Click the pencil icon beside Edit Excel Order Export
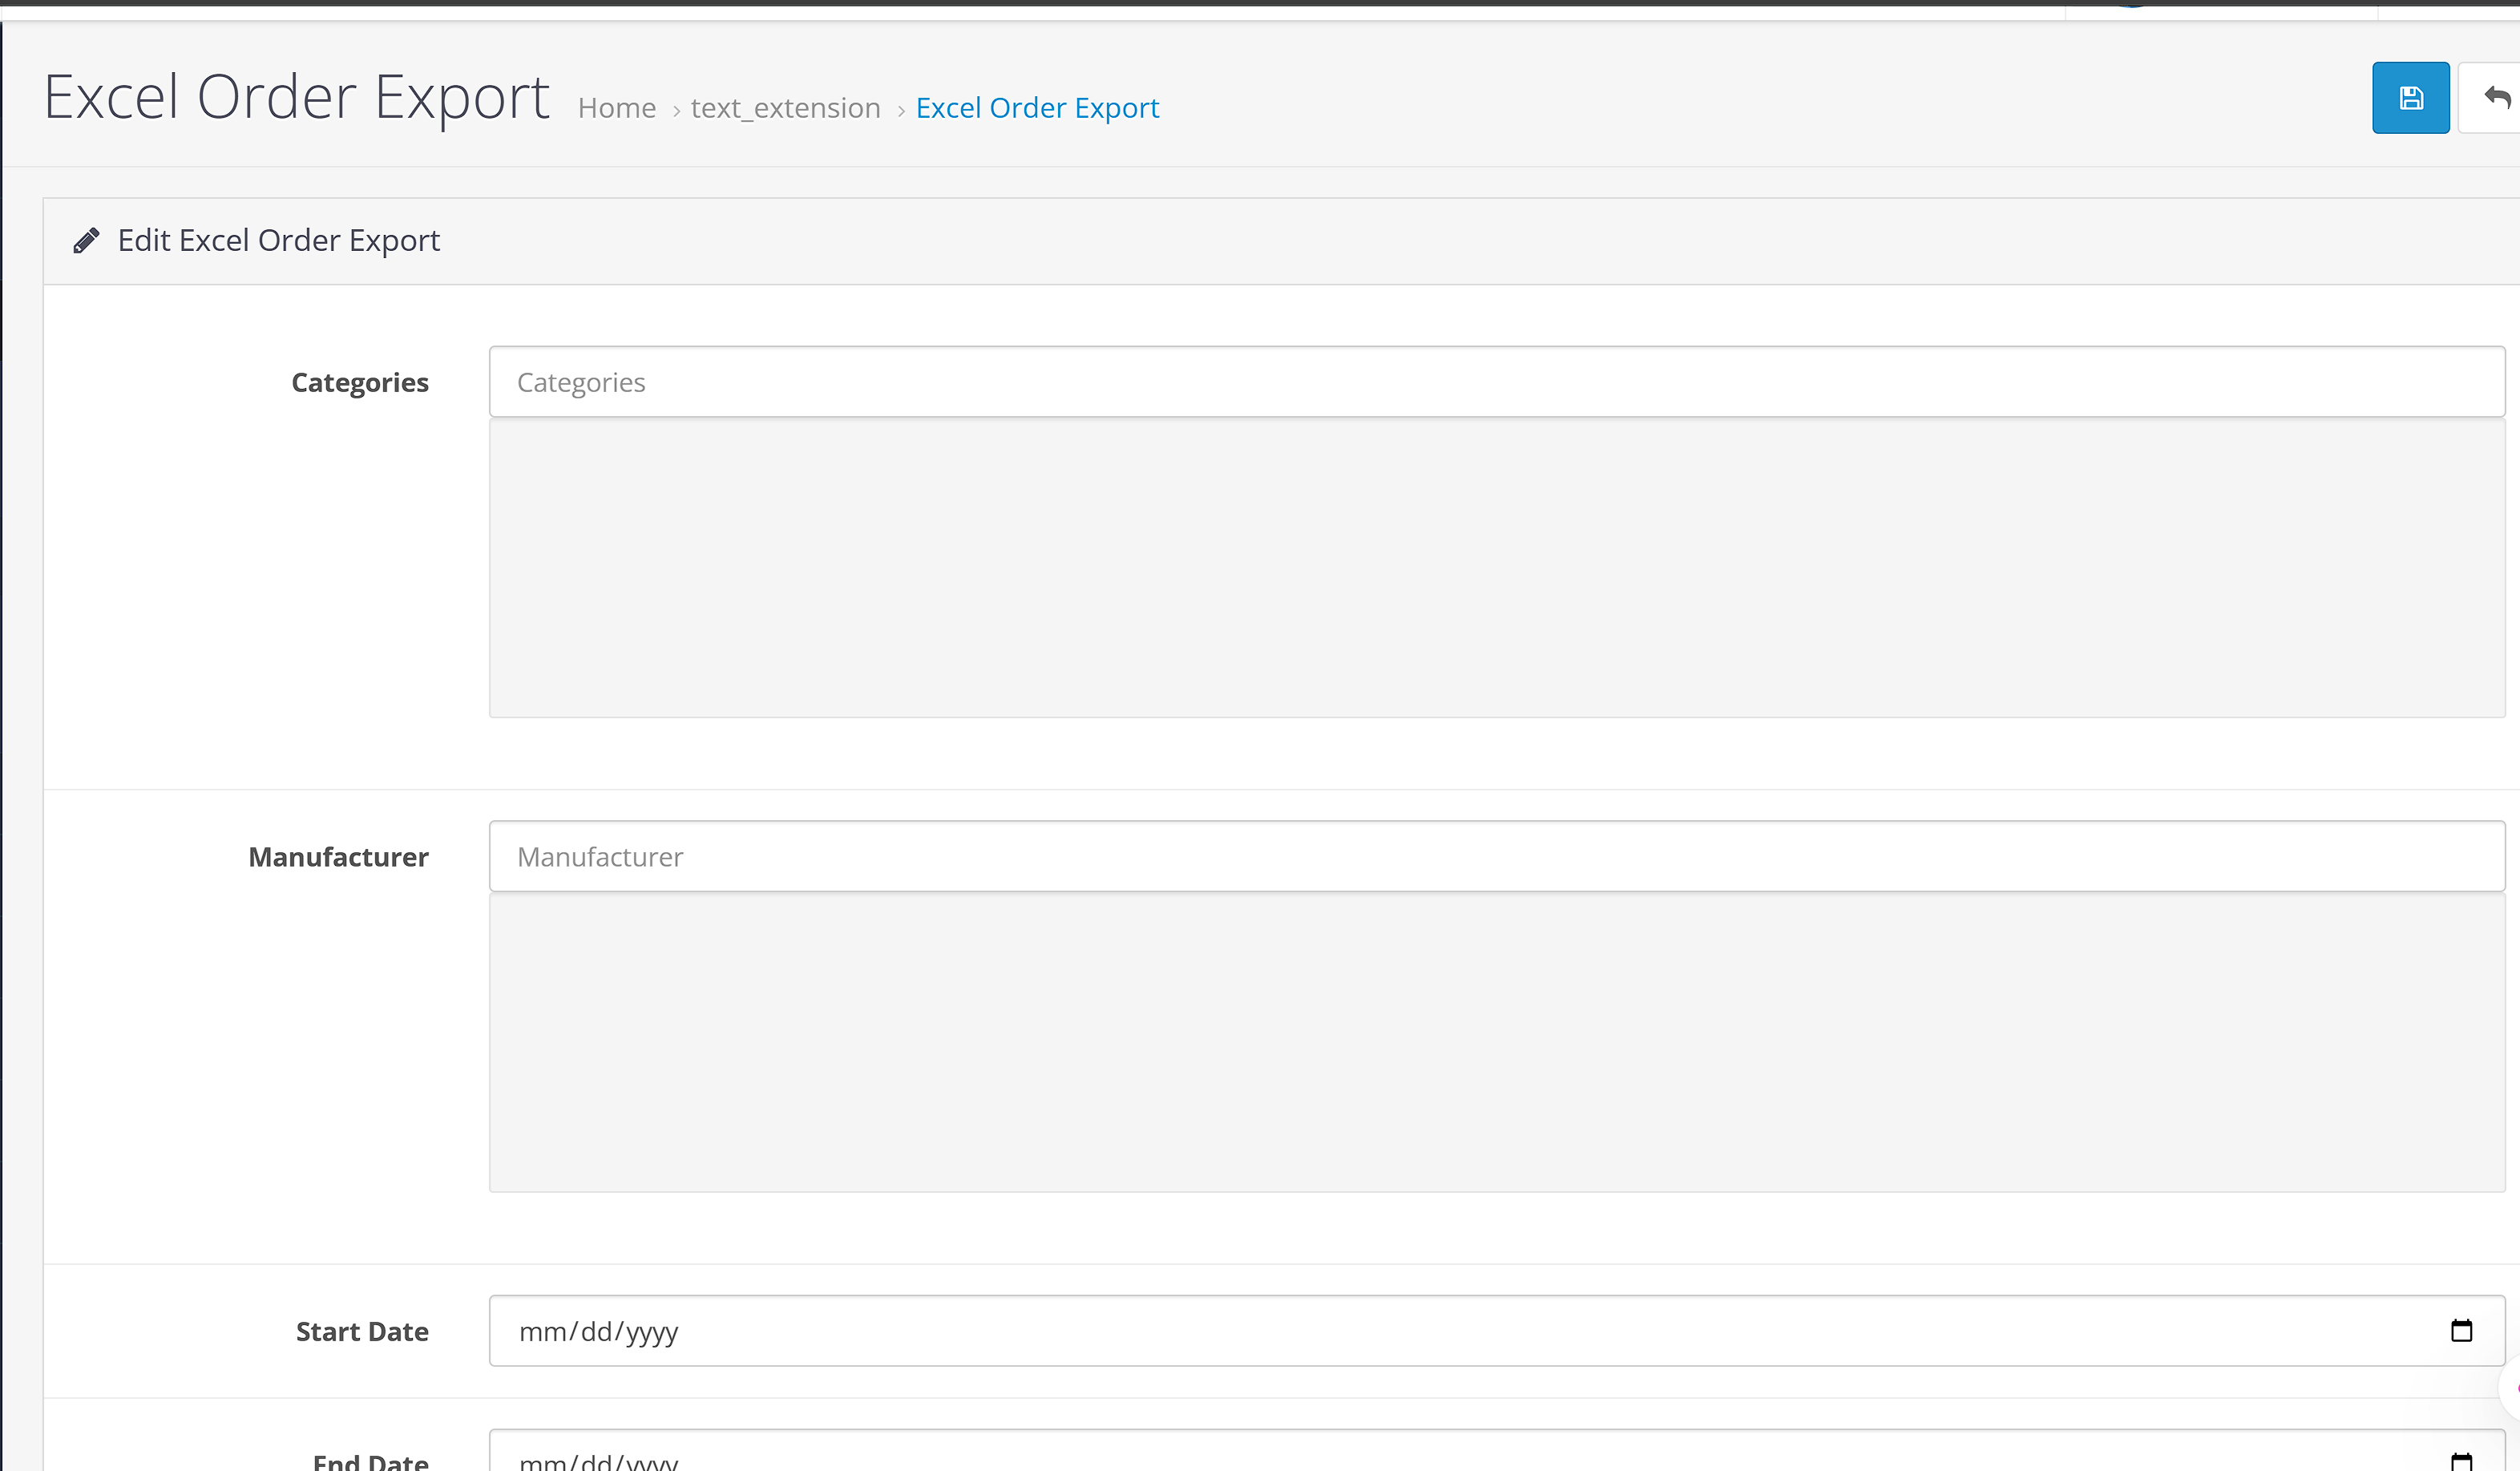The image size is (2520, 1471). (86, 241)
